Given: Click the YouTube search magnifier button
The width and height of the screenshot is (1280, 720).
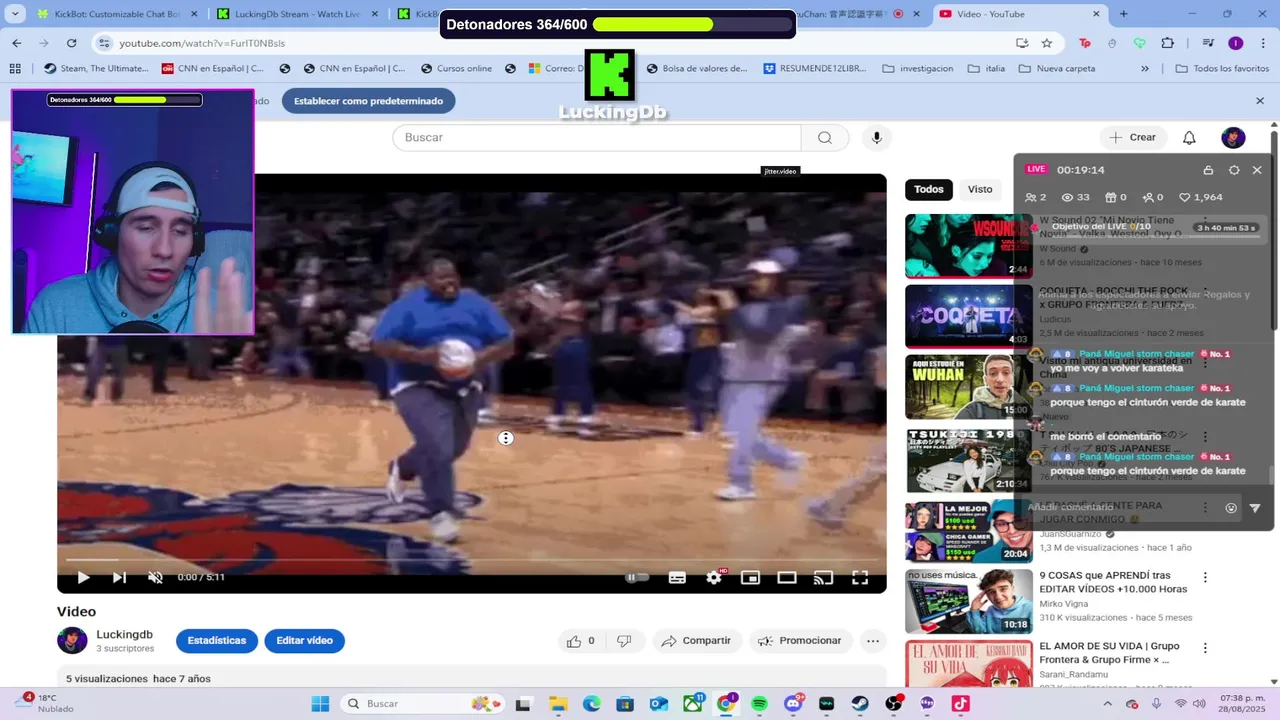Looking at the screenshot, I should click(x=825, y=137).
